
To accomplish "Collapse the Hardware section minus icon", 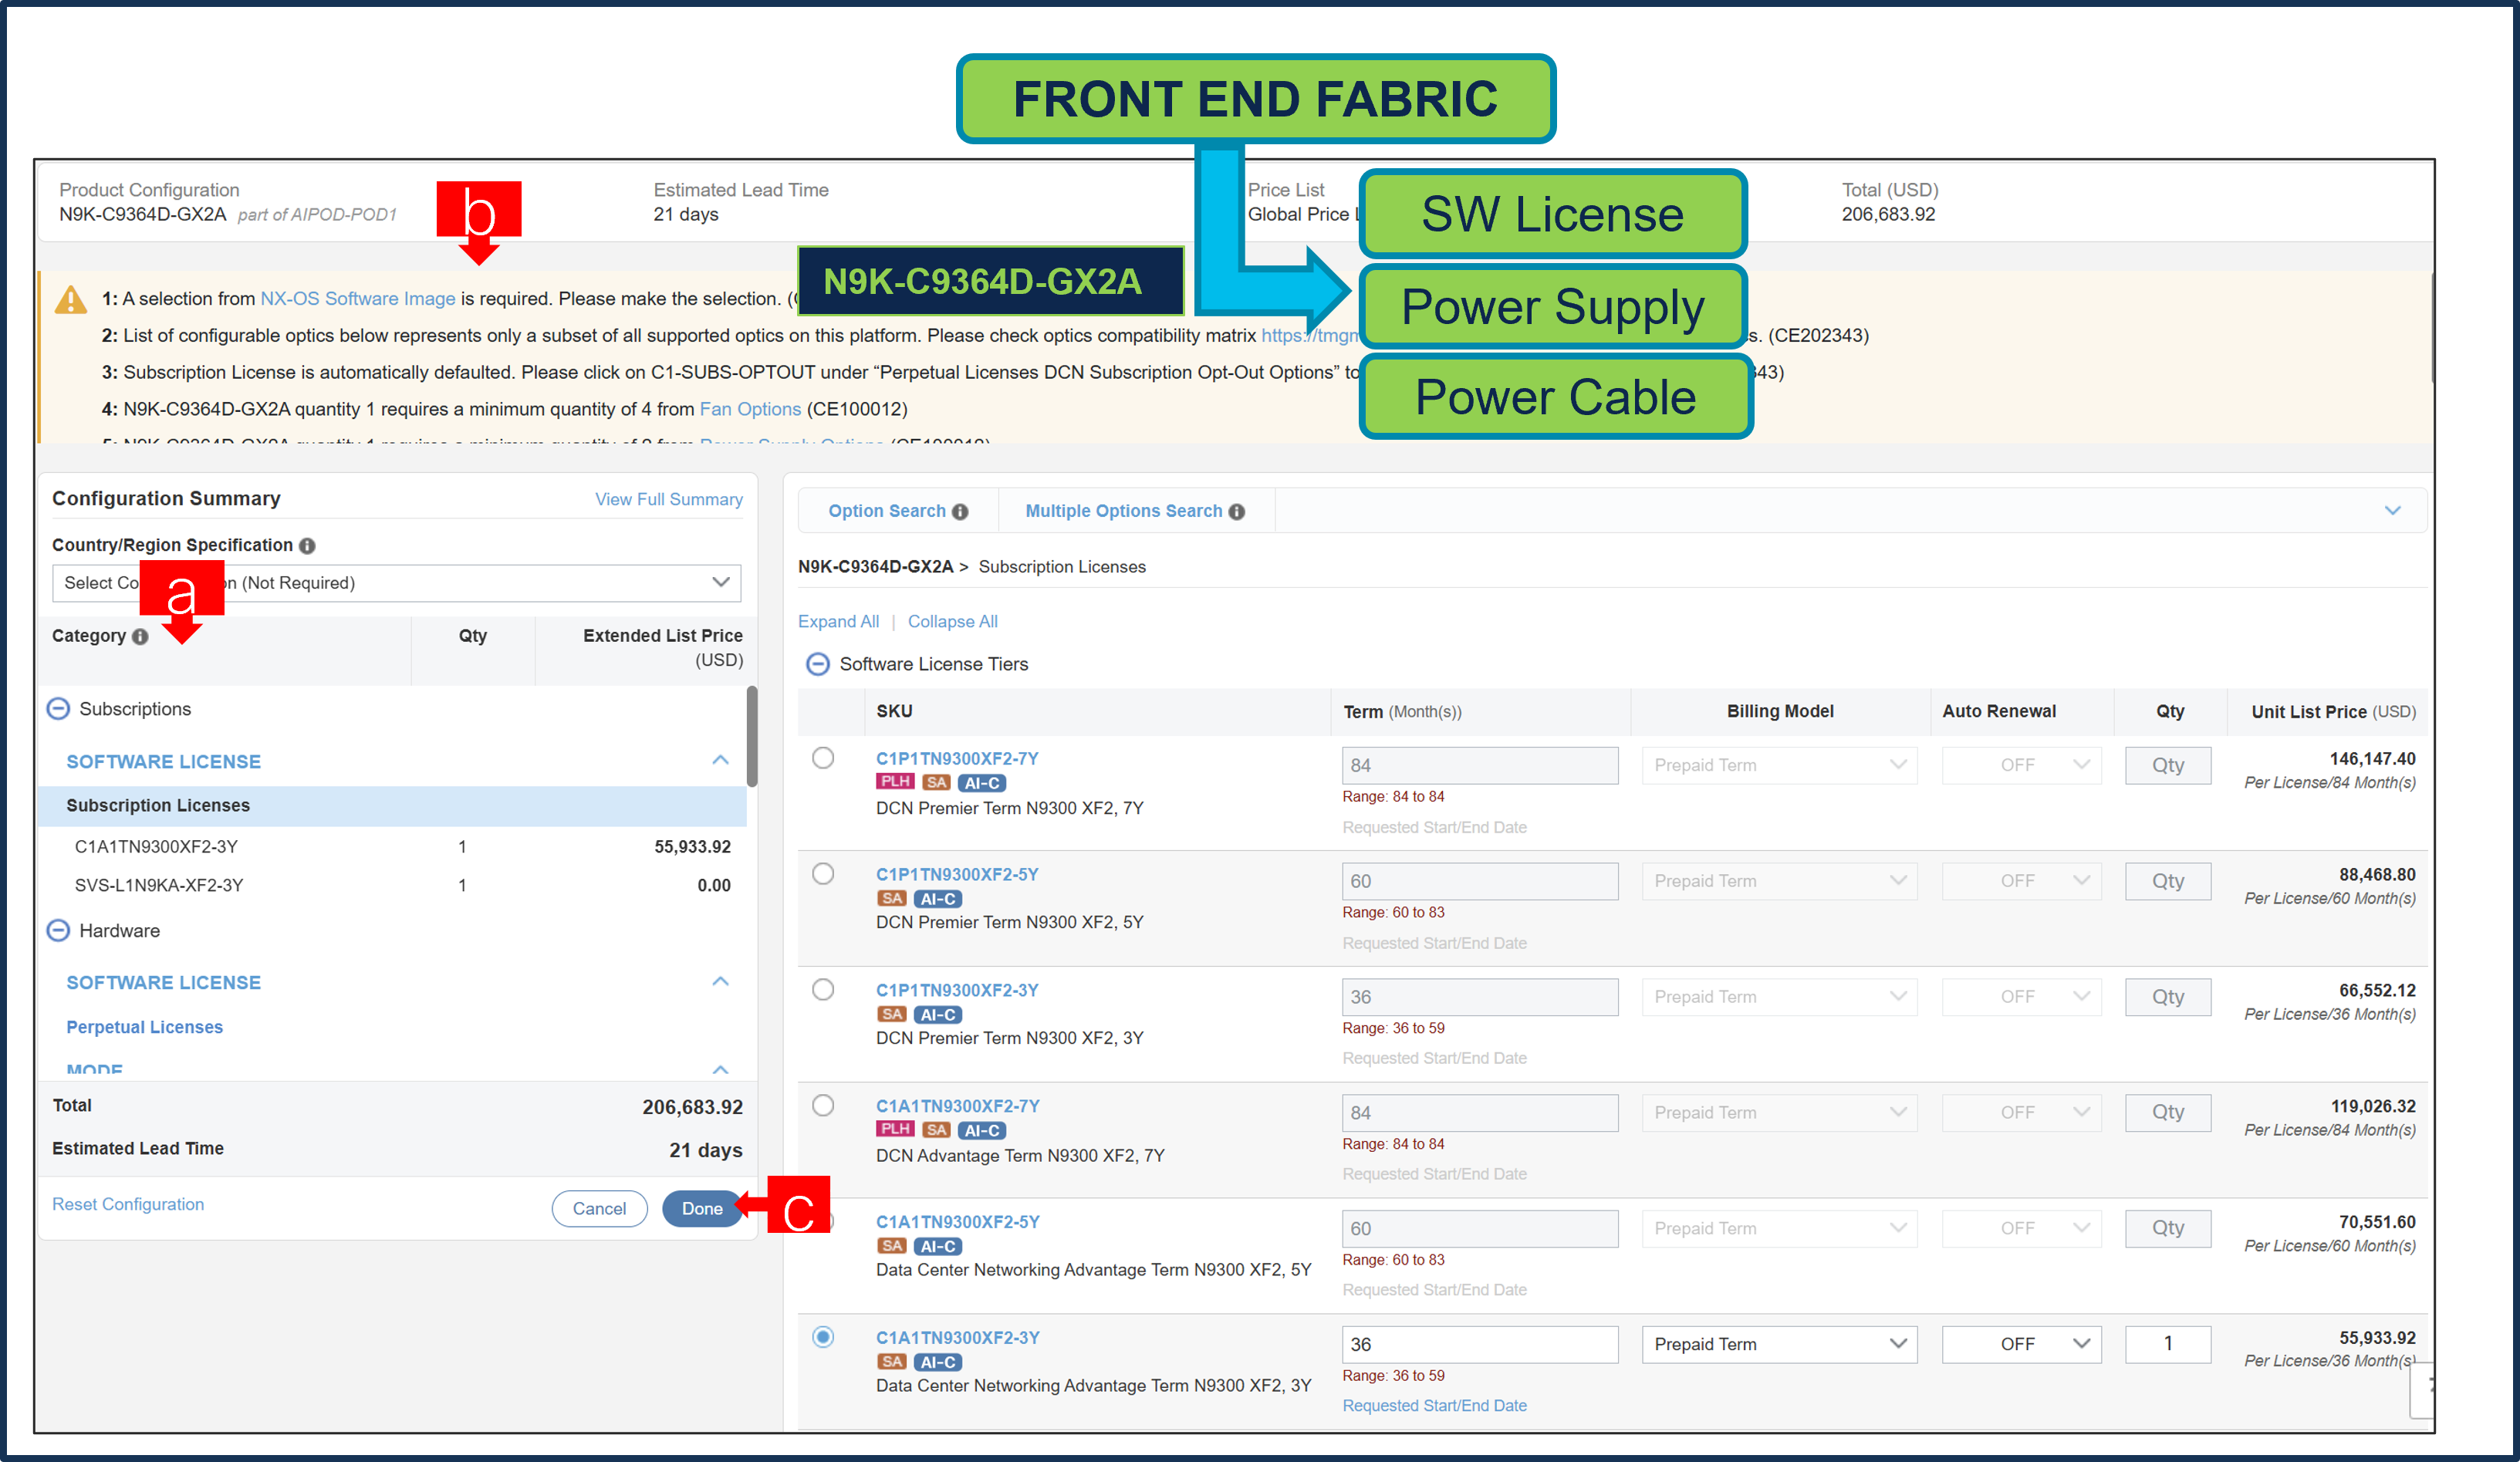I will click(59, 931).
